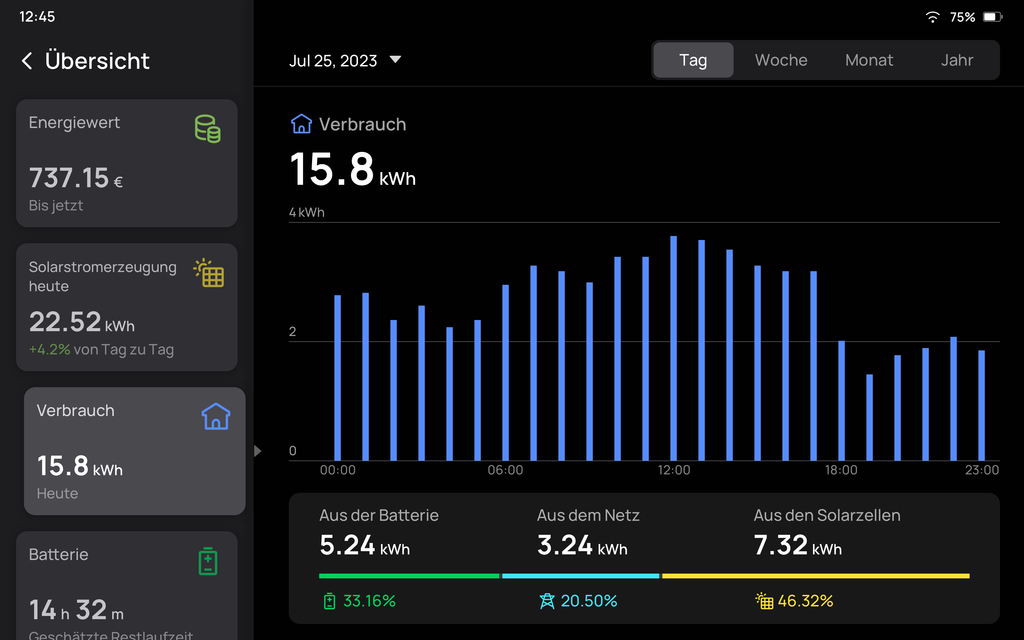Open the Batterie remaining time card

[126, 590]
